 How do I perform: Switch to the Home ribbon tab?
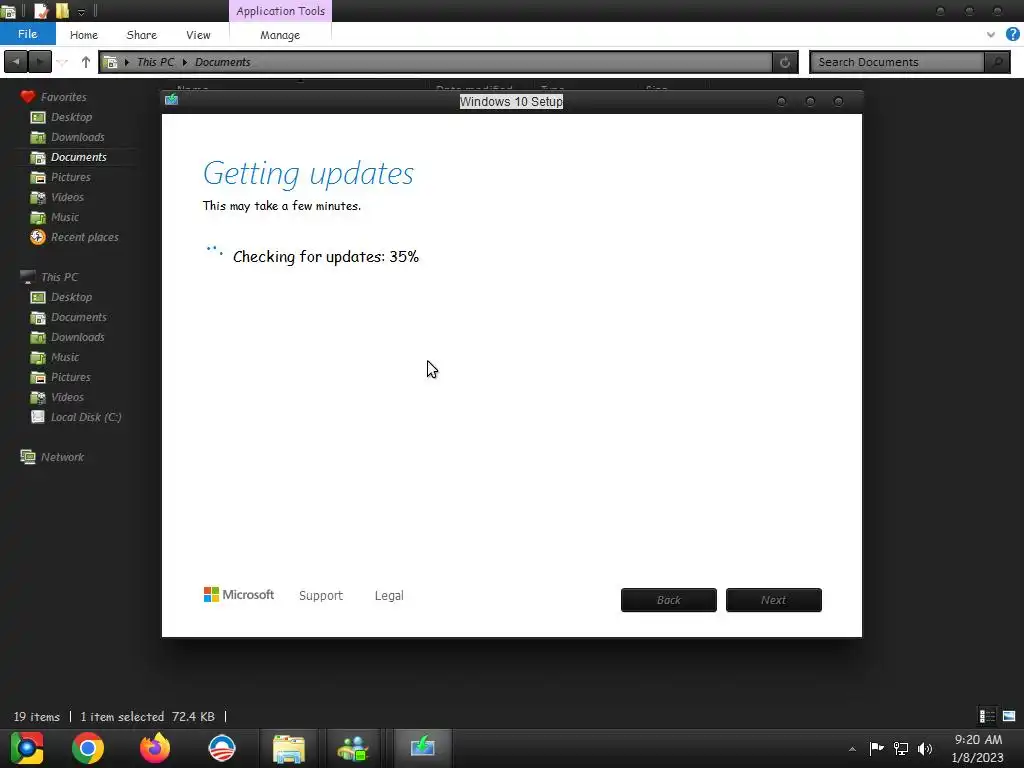tap(84, 35)
